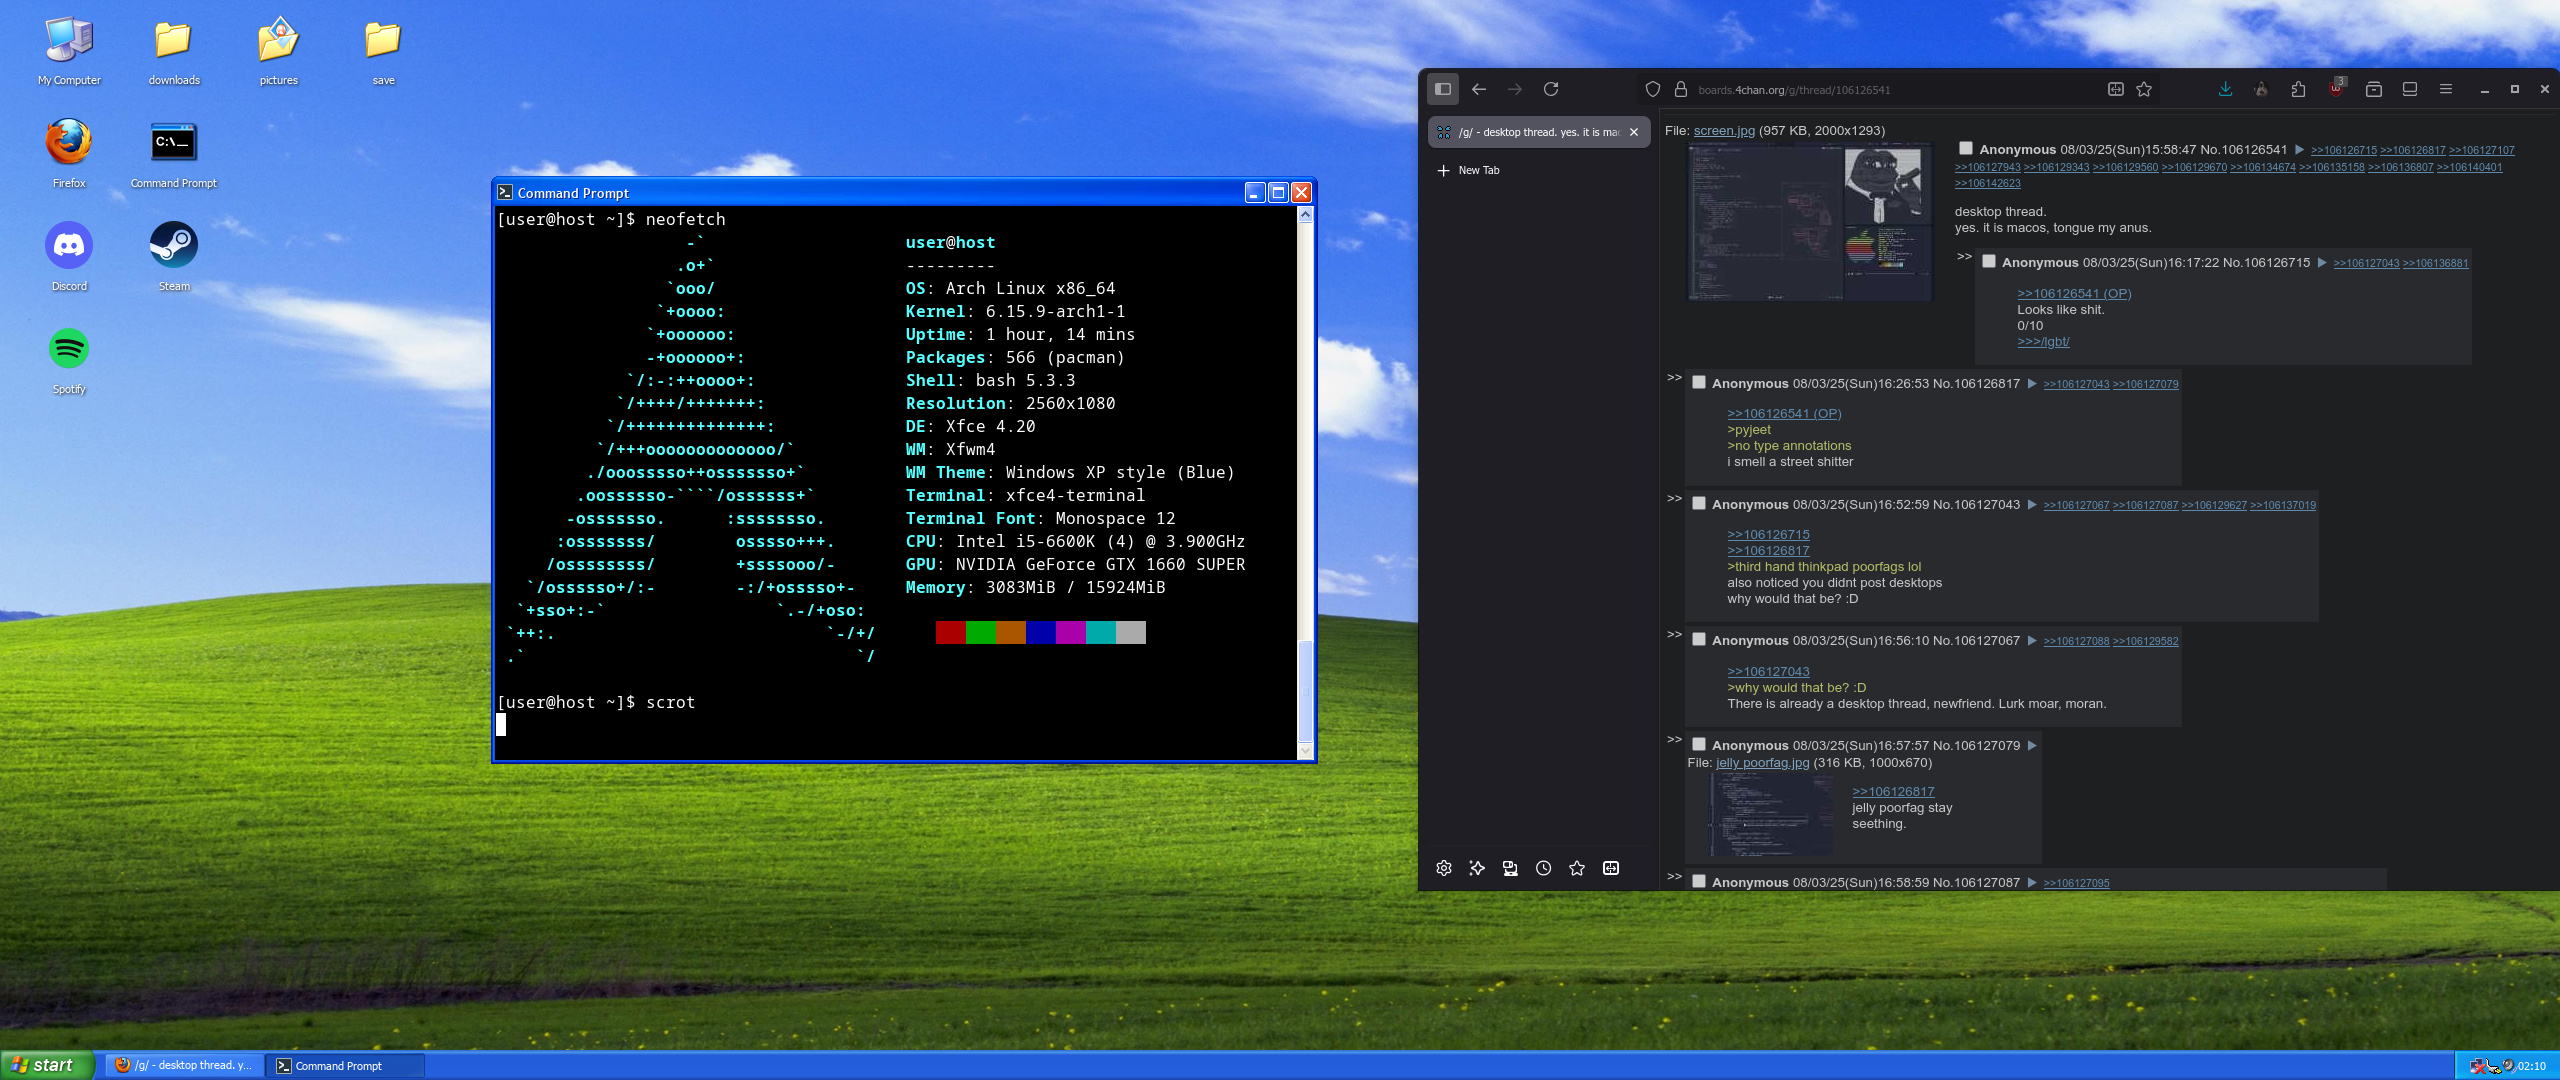Check the box for post No.106127067
2560x1080 pixels.
coord(1699,640)
